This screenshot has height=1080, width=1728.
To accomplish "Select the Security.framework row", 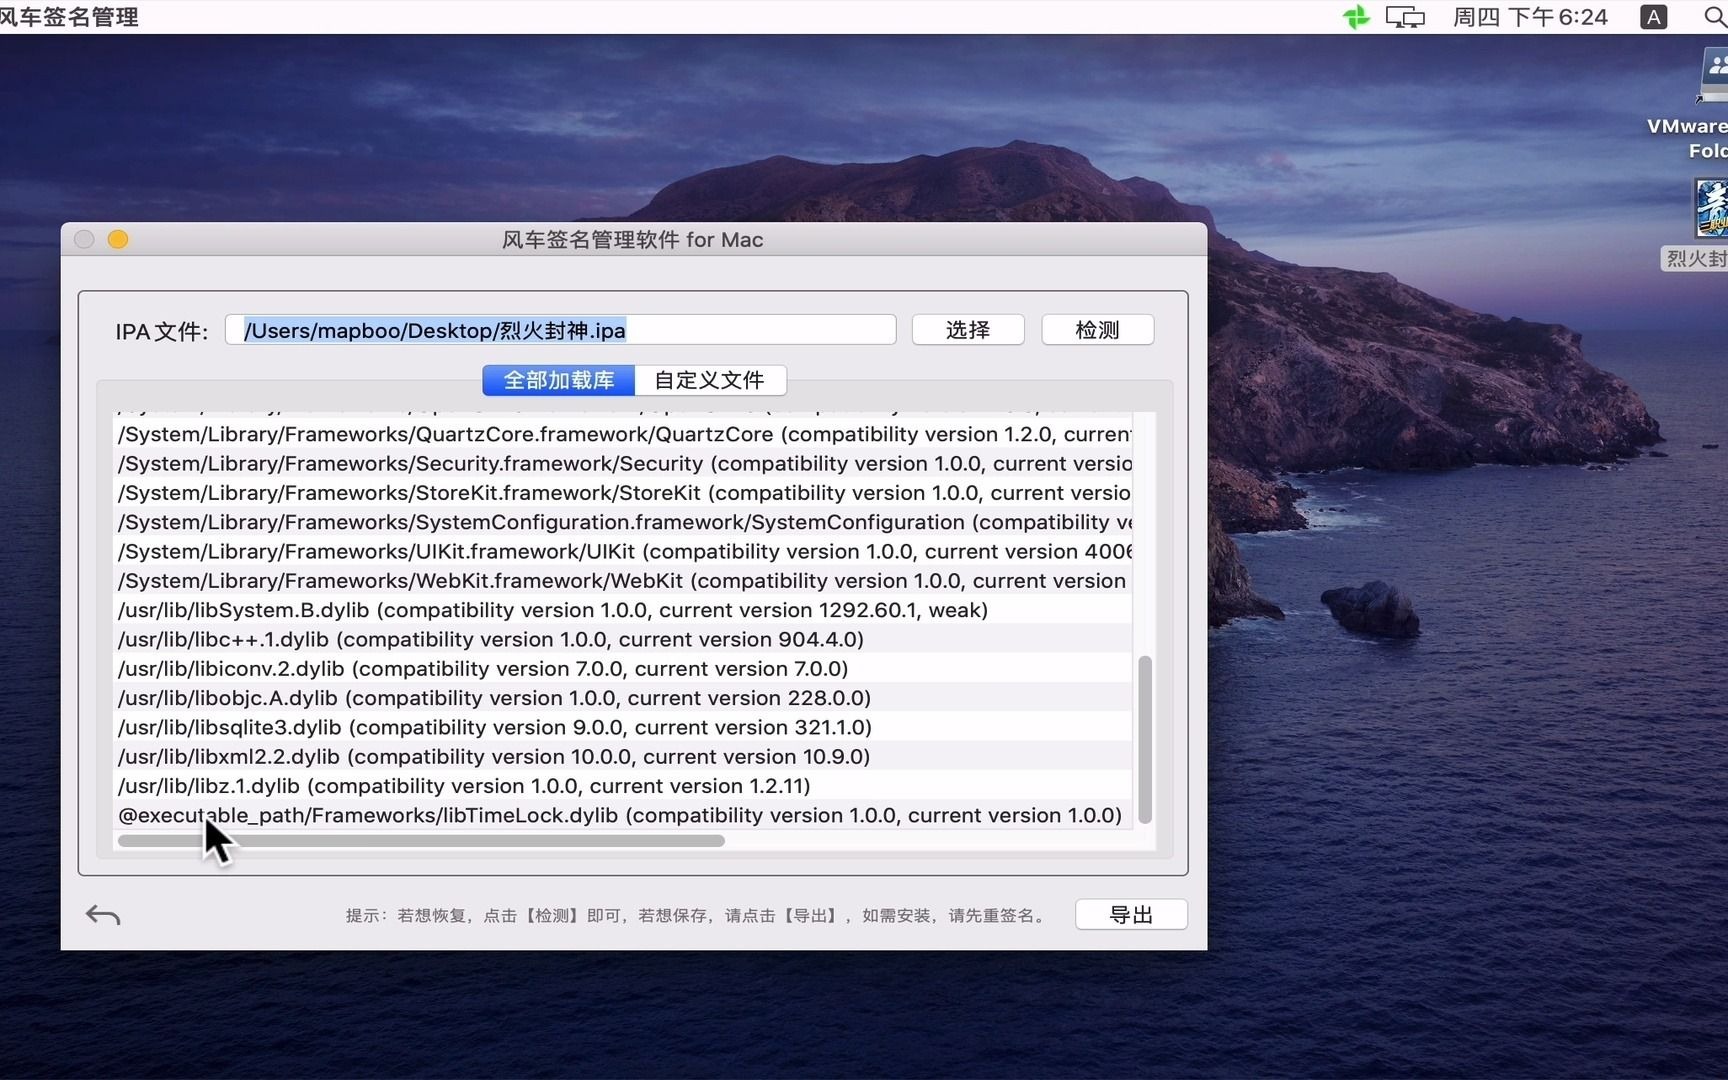I will (x=624, y=463).
